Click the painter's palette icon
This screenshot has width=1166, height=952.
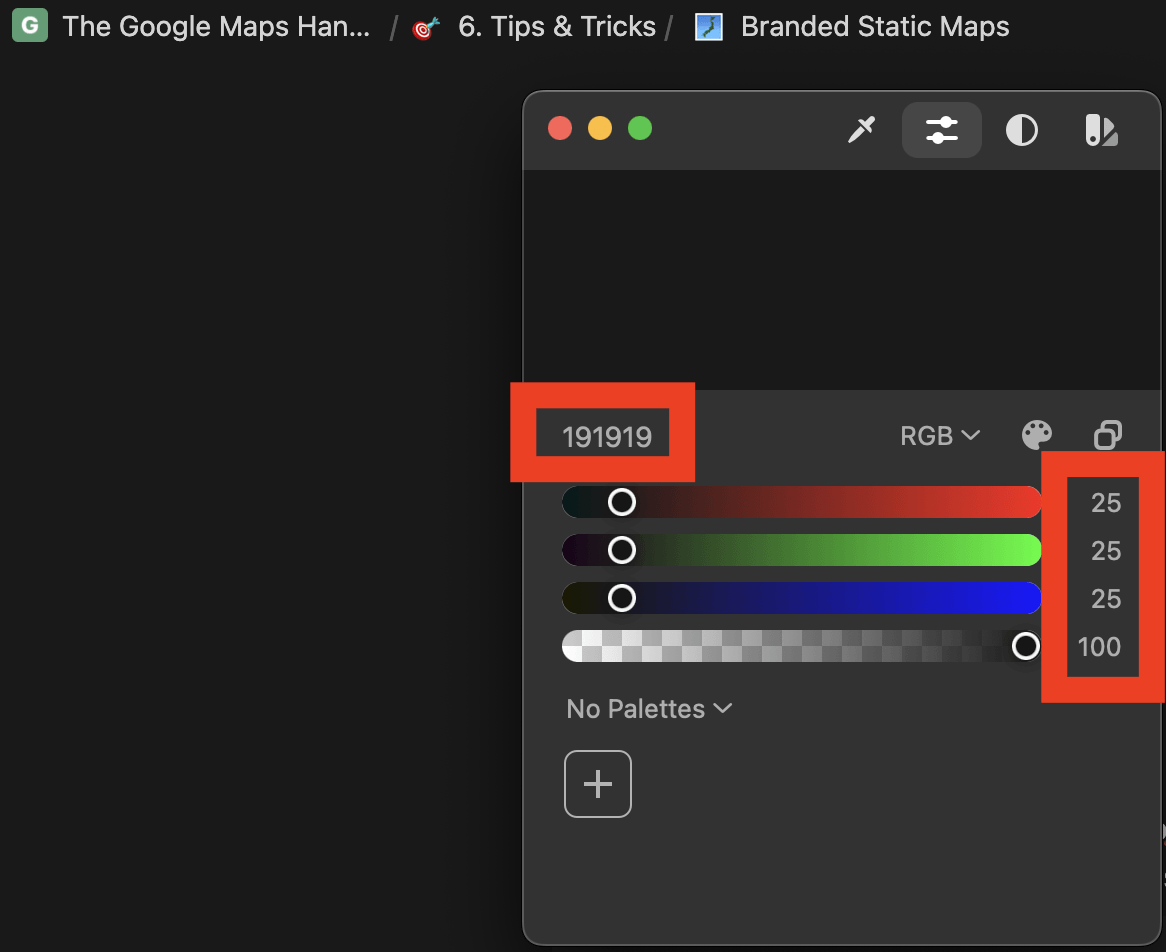pyautogui.click(x=1037, y=435)
